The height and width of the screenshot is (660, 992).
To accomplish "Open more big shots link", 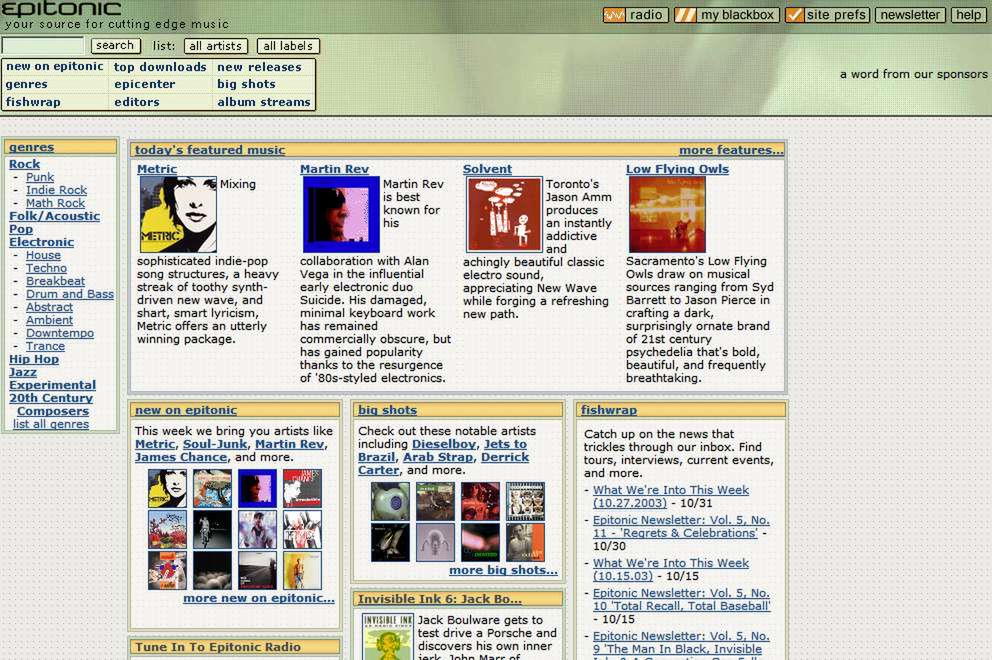I will pyautogui.click(x=503, y=570).
